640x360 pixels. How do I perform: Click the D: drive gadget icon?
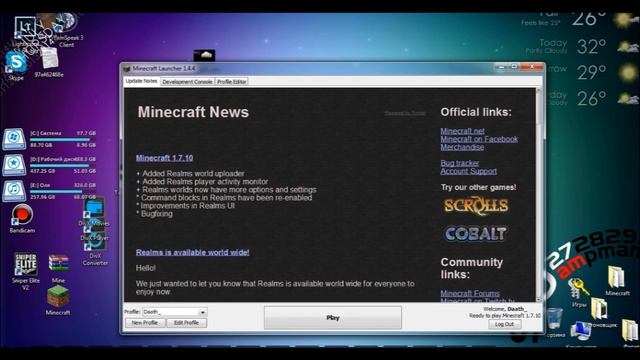tap(14, 165)
